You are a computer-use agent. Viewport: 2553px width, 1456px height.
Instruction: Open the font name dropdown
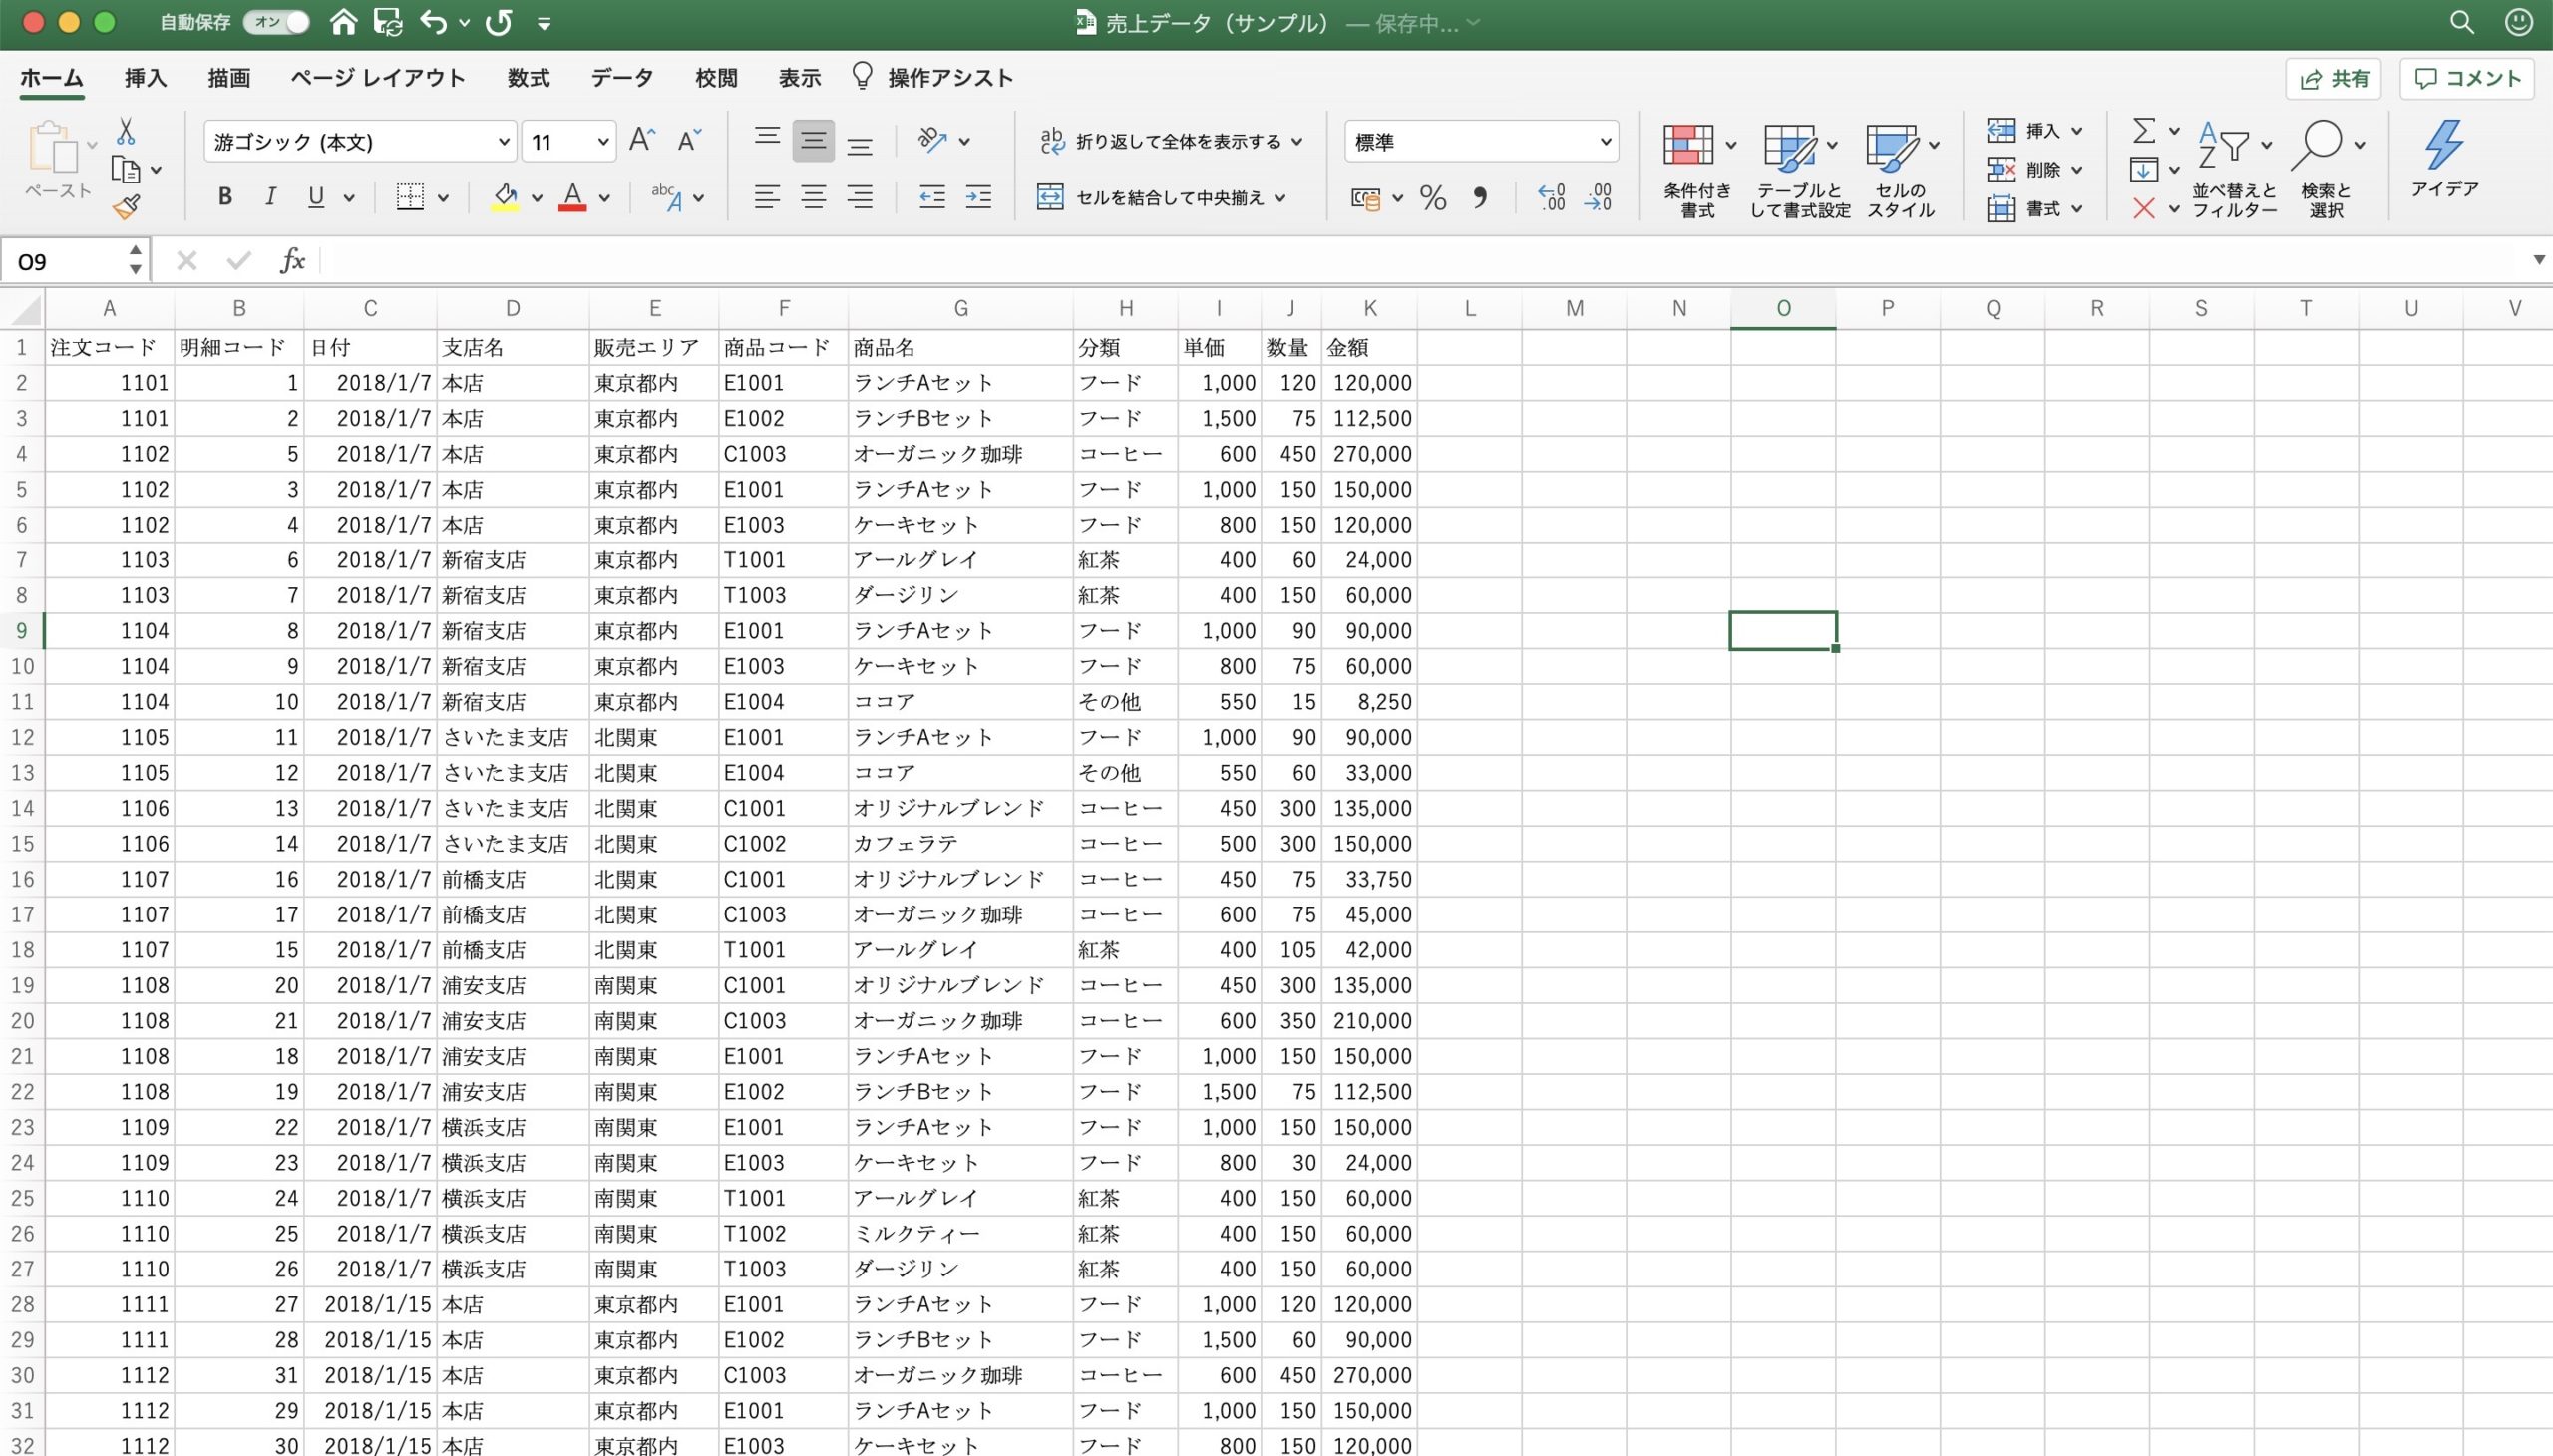(504, 142)
